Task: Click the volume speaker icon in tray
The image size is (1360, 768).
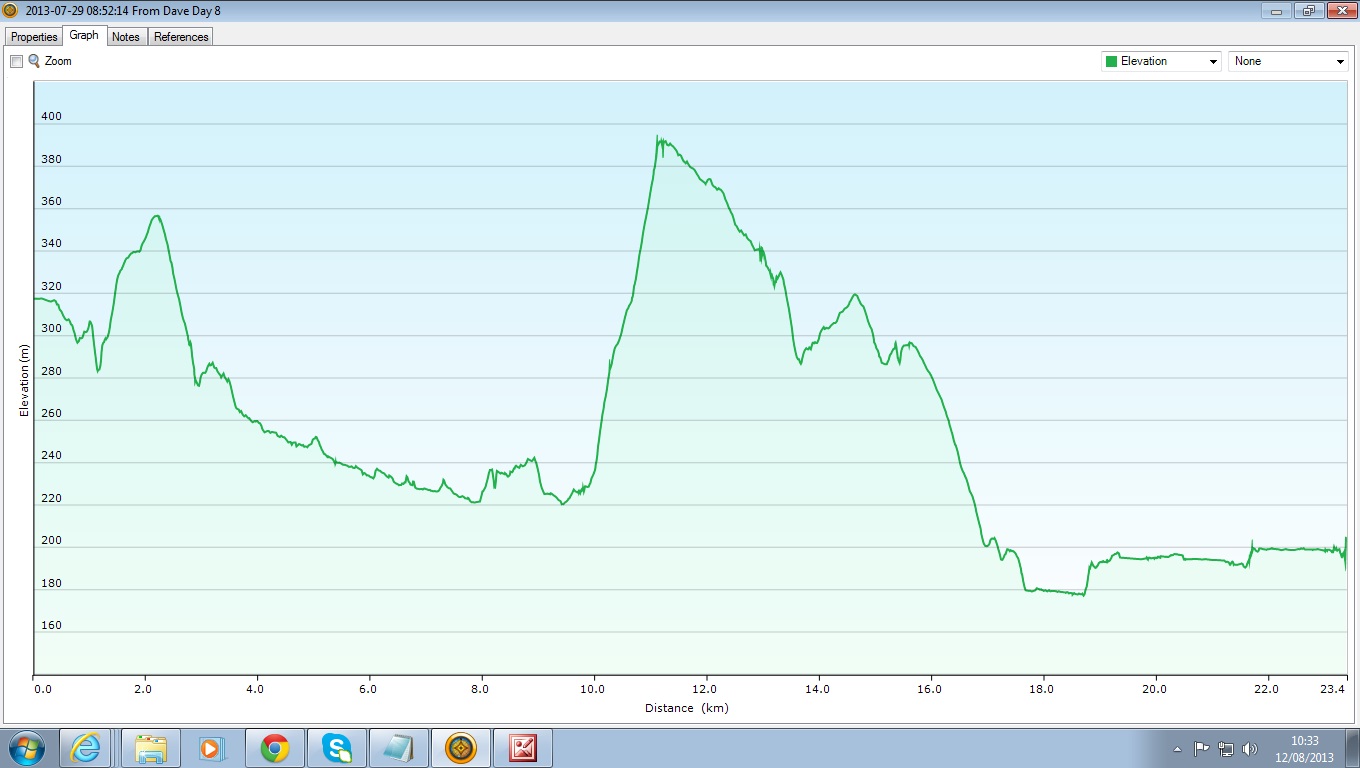Action: [1250, 748]
